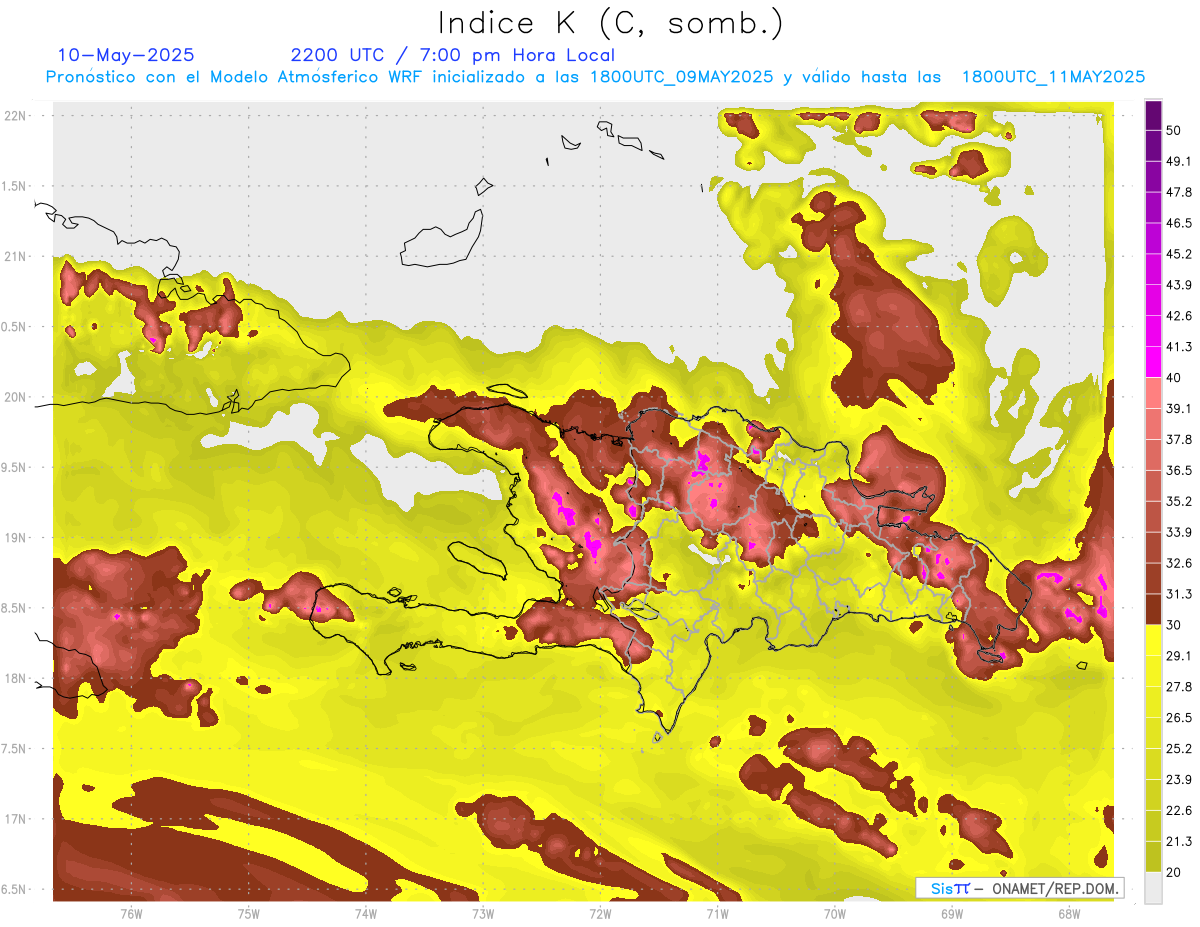Click the '39.1' colorbar value
Image resolution: width=1200 pixels, height=927 pixels.
click(x=1178, y=409)
